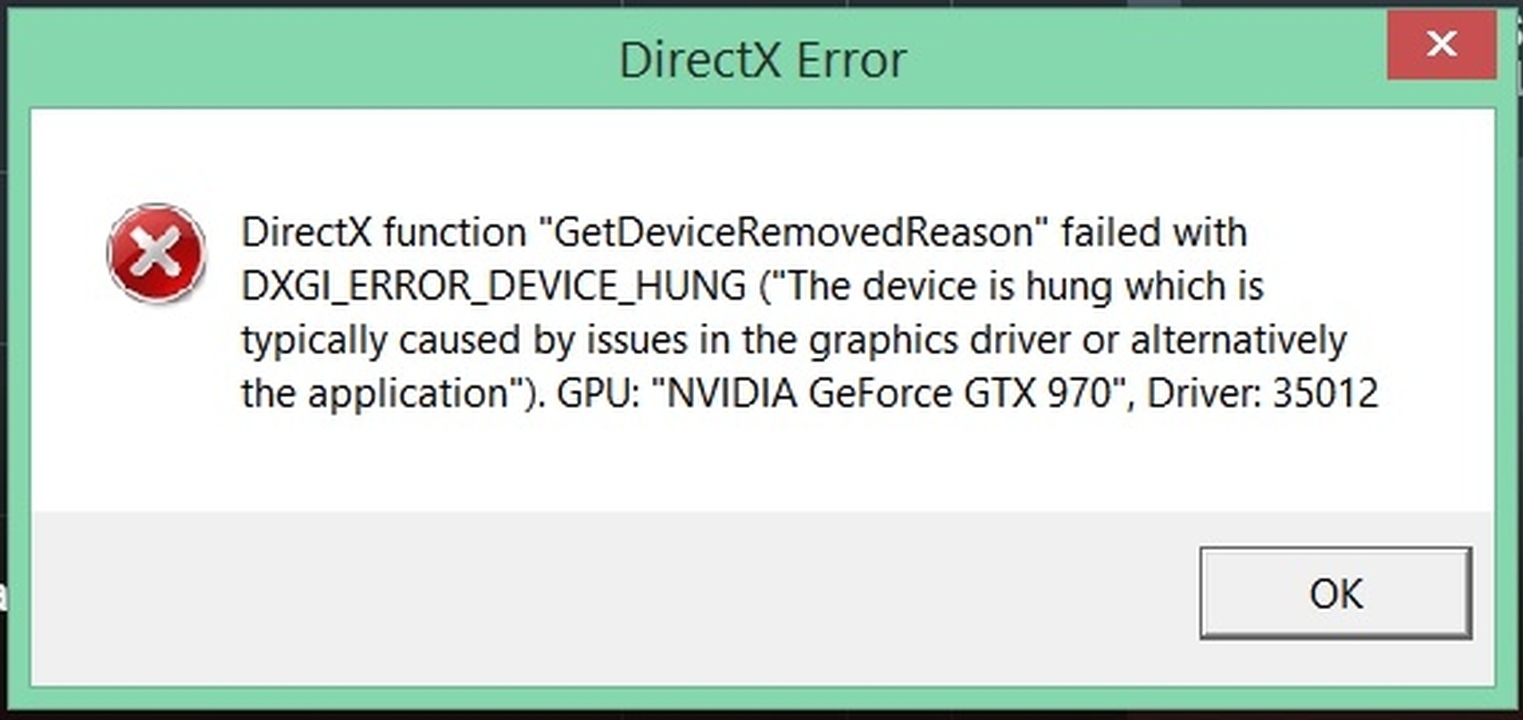Click the empty title bar area left of title
The width and height of the screenshot is (1523, 720).
click(x=300, y=60)
